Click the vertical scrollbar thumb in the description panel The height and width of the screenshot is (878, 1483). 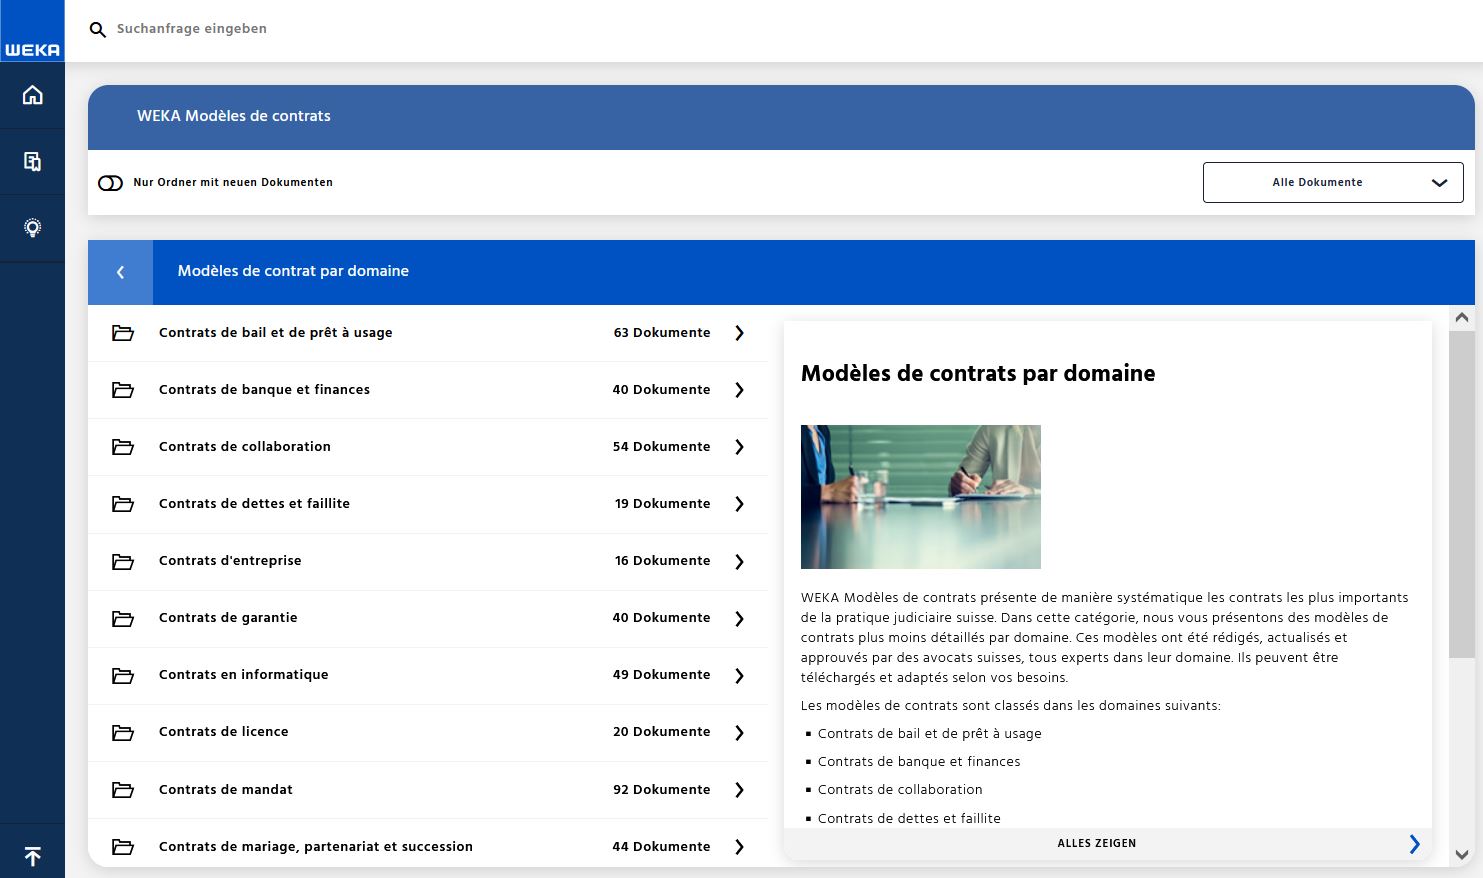(x=1461, y=494)
